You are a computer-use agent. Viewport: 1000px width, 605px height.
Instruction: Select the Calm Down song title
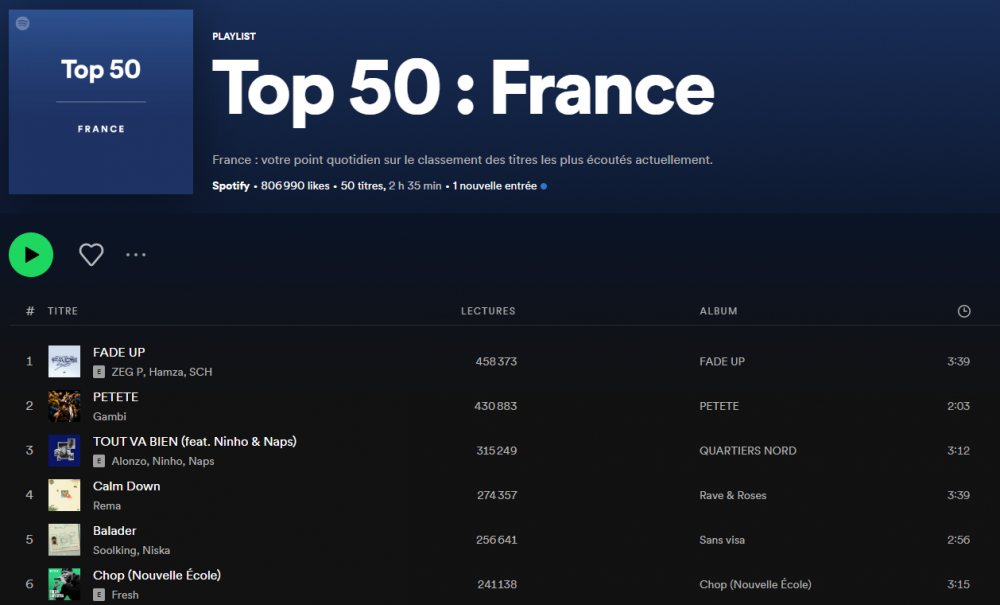pyautogui.click(x=126, y=486)
